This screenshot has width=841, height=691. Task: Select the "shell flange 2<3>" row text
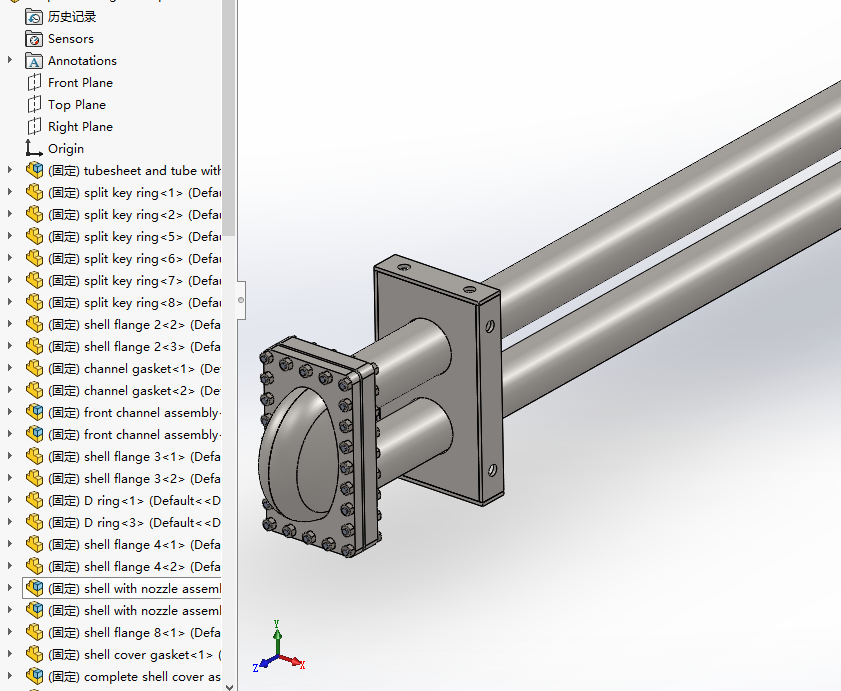click(x=134, y=347)
